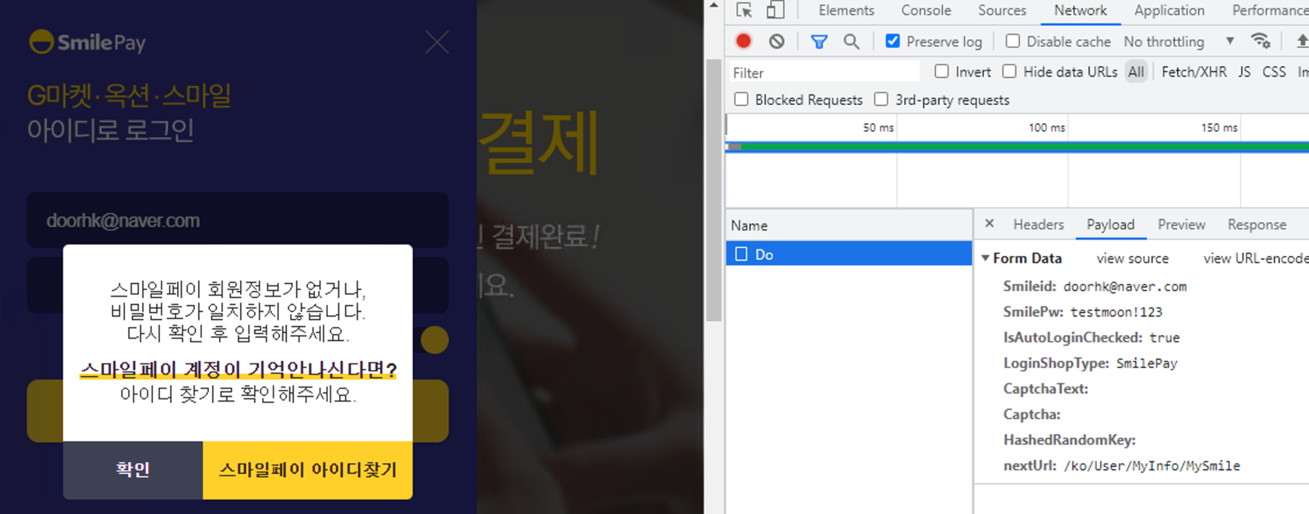Show the Headers tab of request
Screen dimensions: 1309x514
pyautogui.click(x=1038, y=224)
